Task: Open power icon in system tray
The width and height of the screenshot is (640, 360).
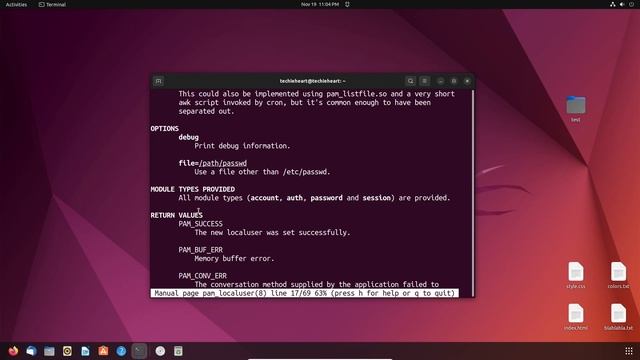Action: coord(631,4)
